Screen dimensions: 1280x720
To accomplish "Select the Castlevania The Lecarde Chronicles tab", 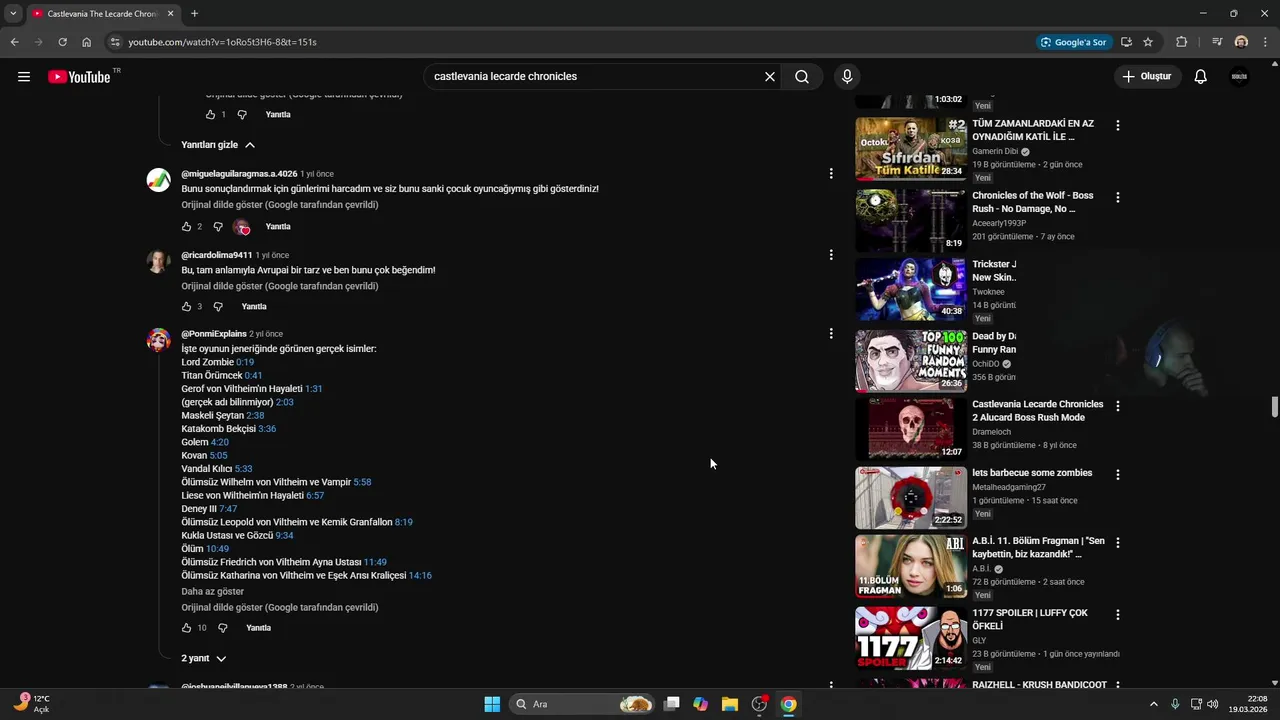I will [x=102, y=14].
